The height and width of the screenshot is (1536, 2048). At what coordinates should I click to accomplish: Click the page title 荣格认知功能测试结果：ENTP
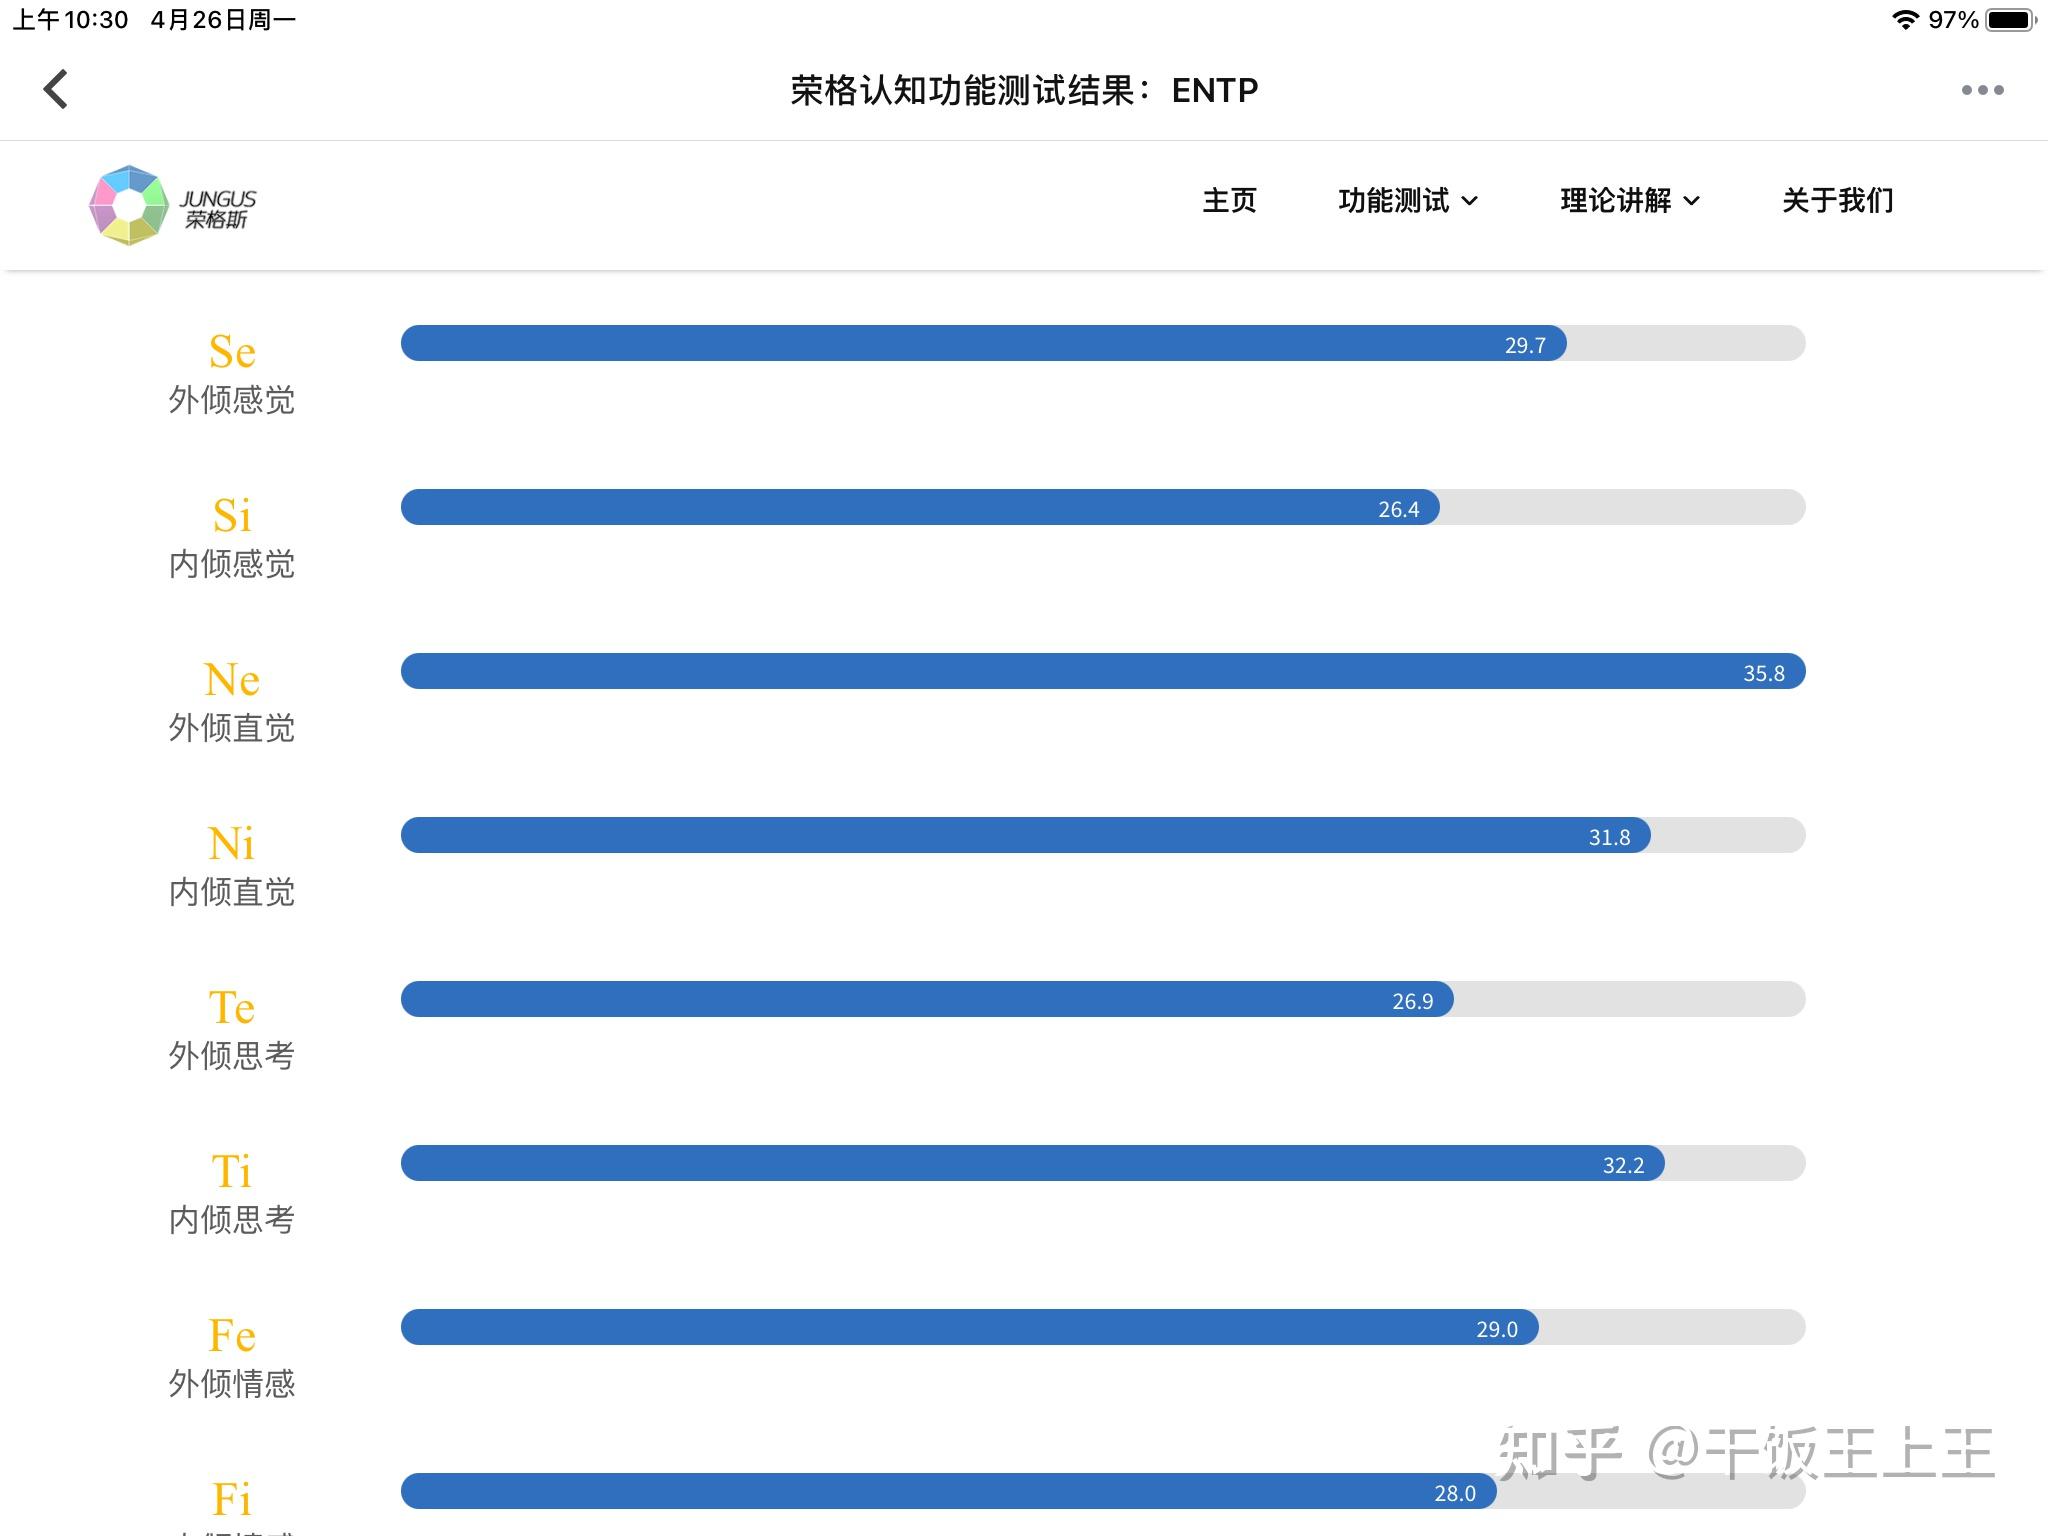(1024, 90)
